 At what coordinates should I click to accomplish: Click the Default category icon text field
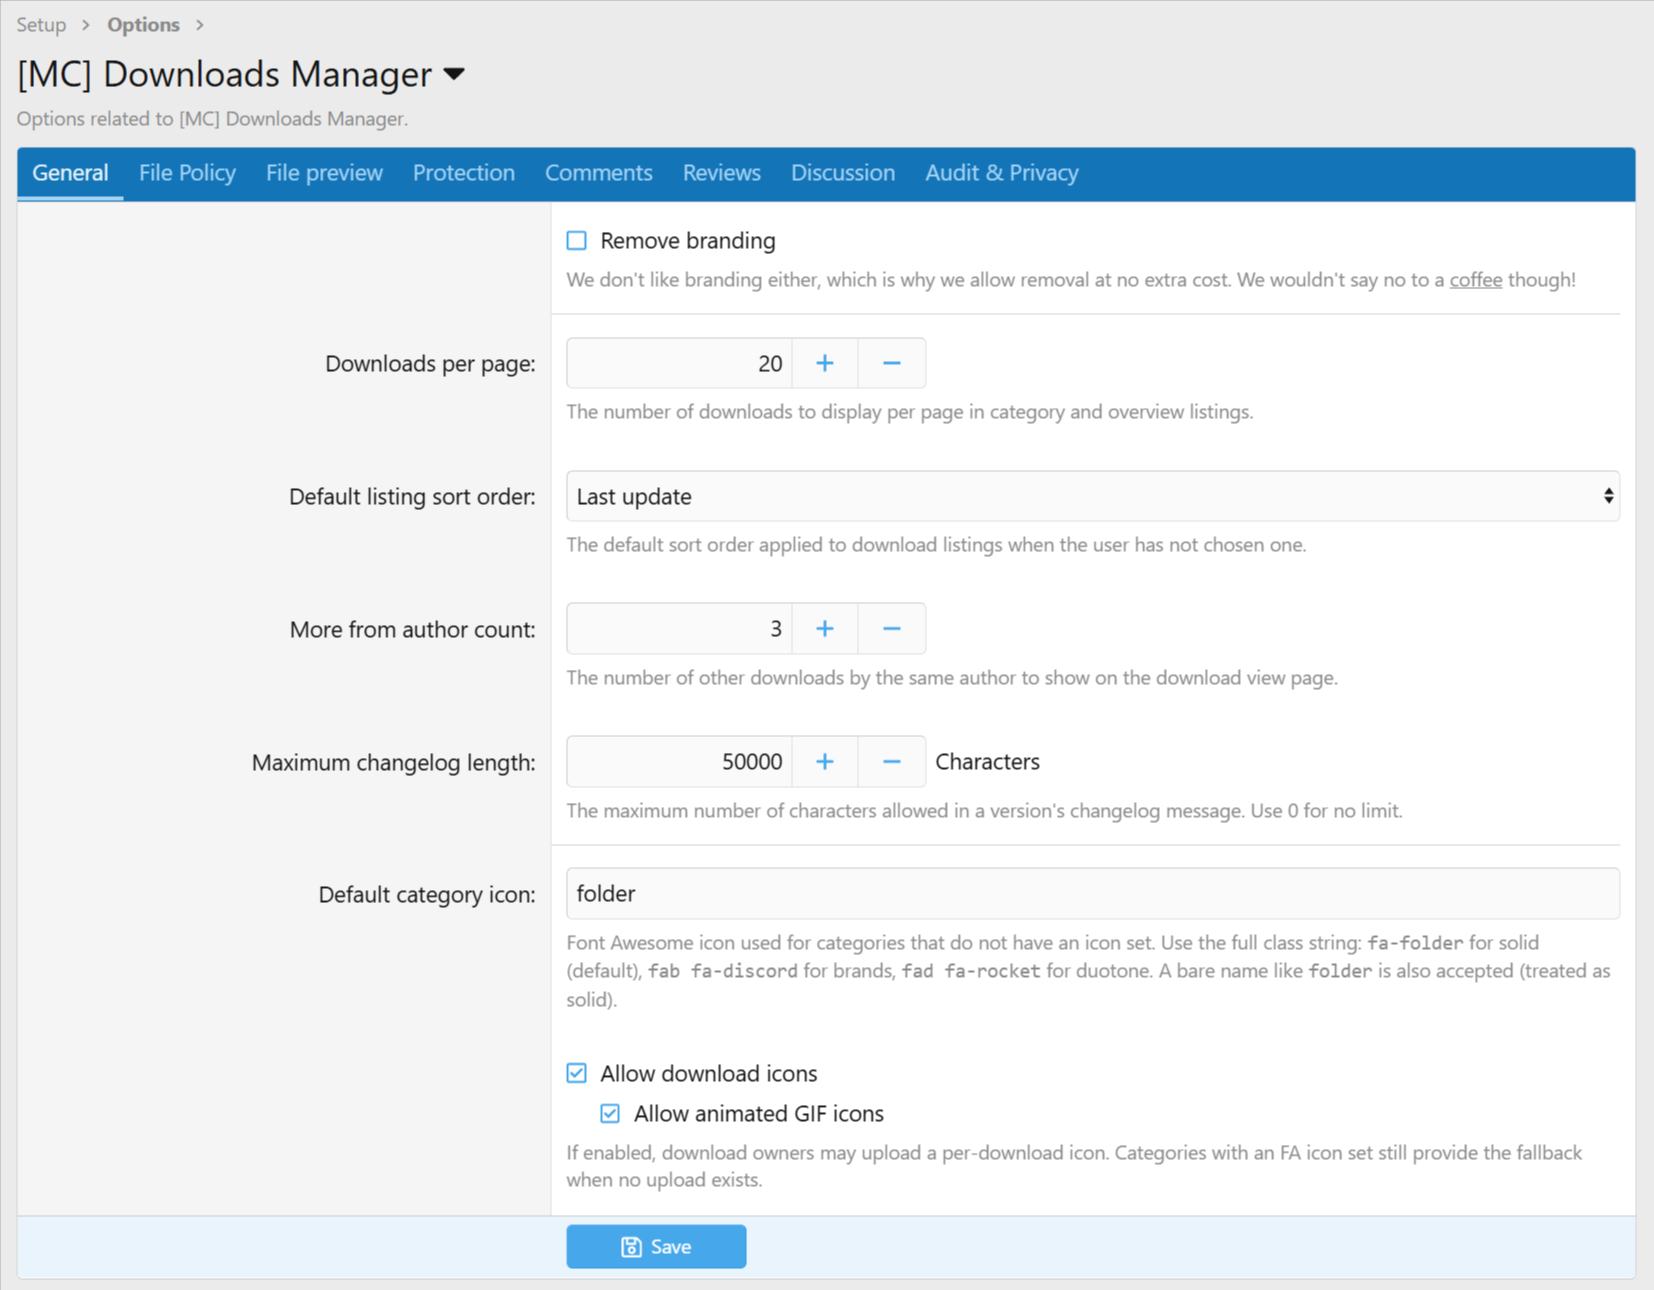pos(1093,894)
